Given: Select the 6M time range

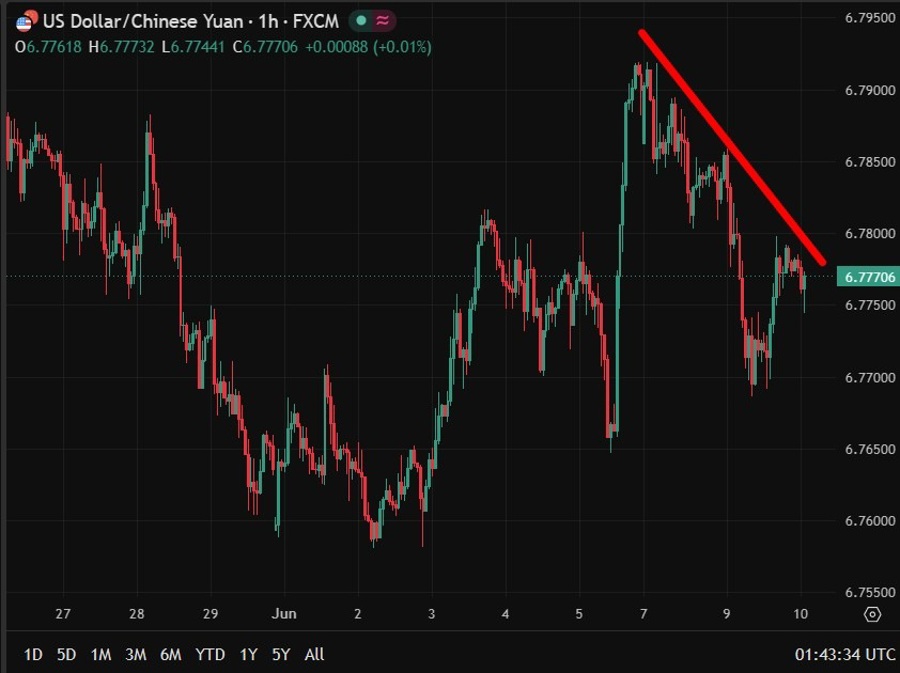Looking at the screenshot, I should click(170, 654).
